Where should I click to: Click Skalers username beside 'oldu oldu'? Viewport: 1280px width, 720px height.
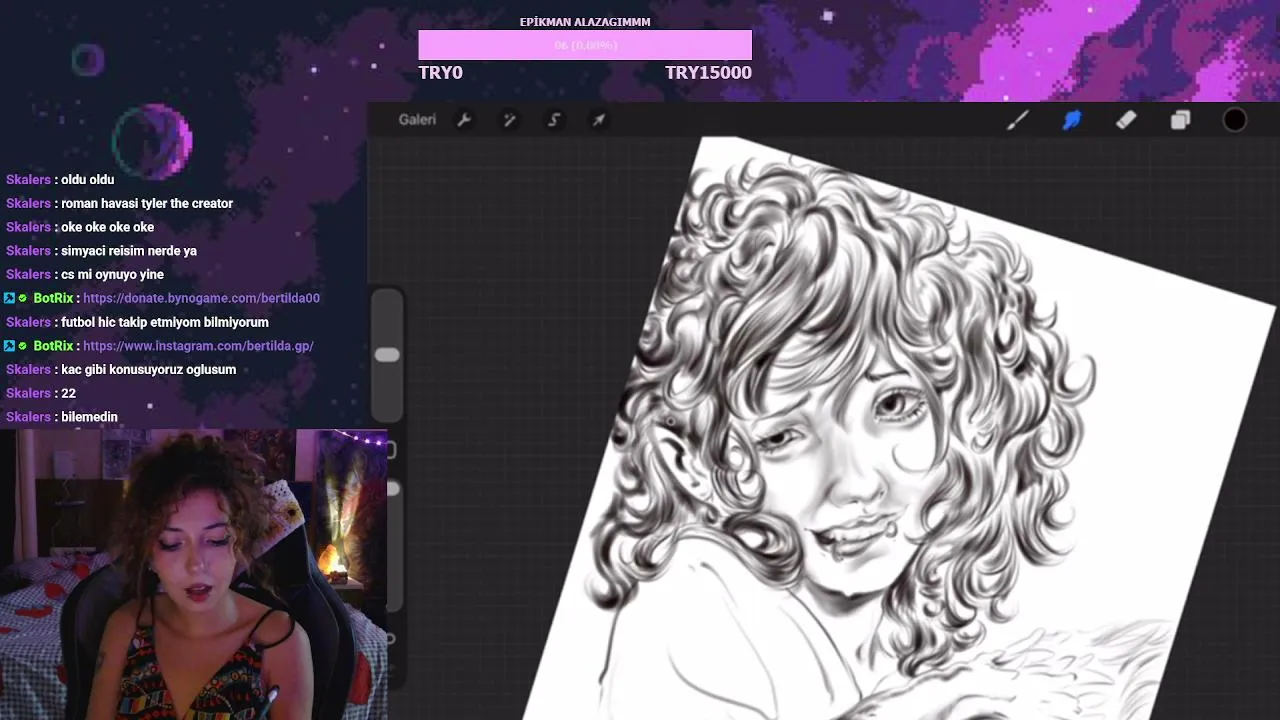point(28,180)
